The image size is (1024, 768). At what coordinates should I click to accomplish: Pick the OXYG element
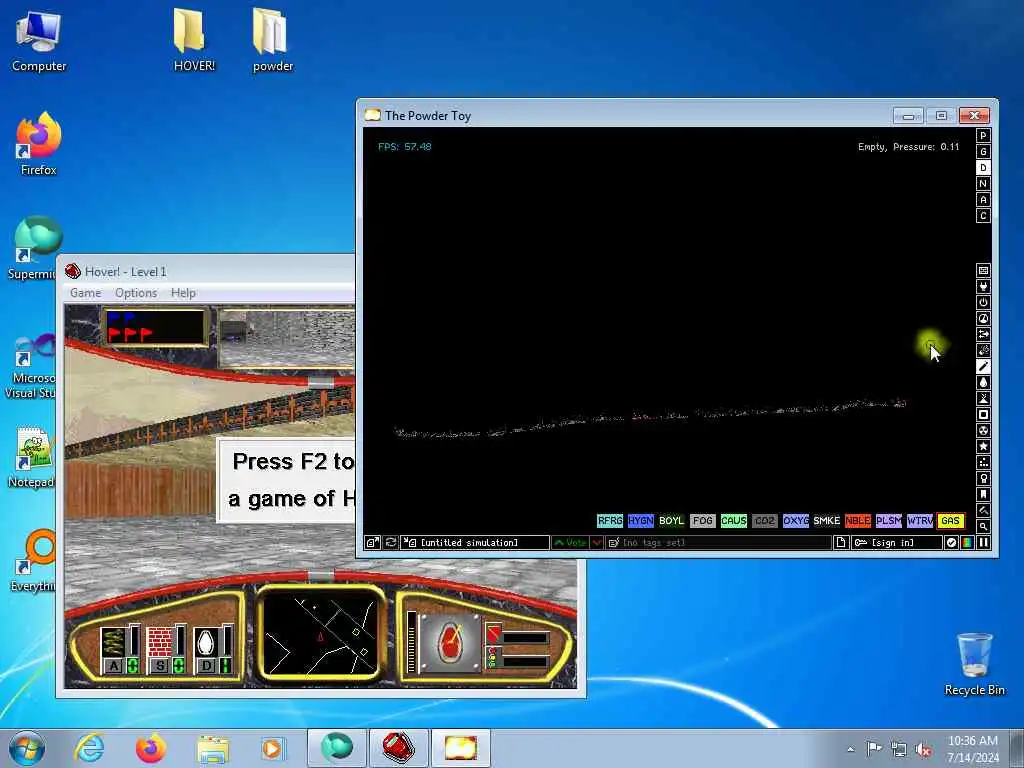coord(795,520)
